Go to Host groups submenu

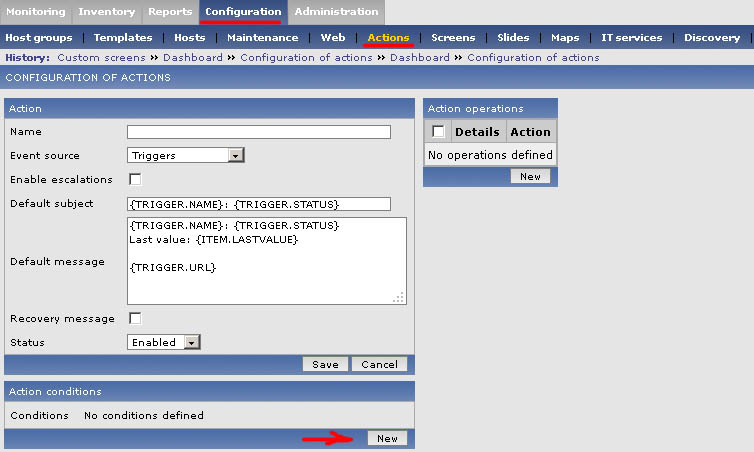coord(39,38)
